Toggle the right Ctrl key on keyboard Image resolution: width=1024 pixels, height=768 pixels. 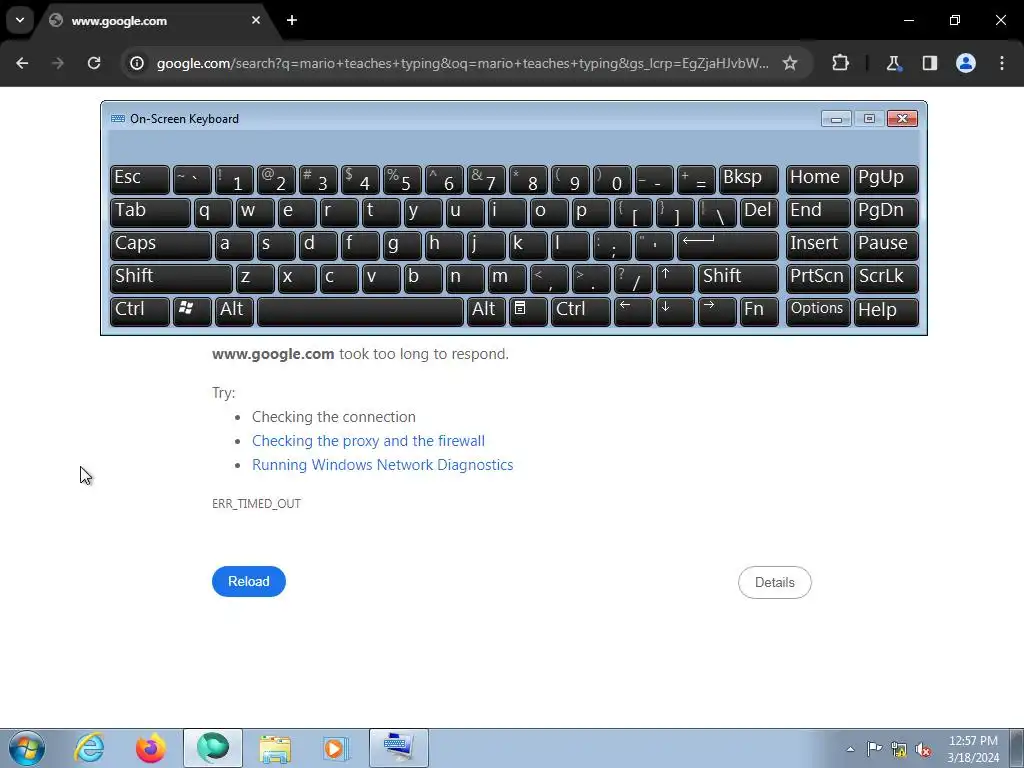[581, 311]
